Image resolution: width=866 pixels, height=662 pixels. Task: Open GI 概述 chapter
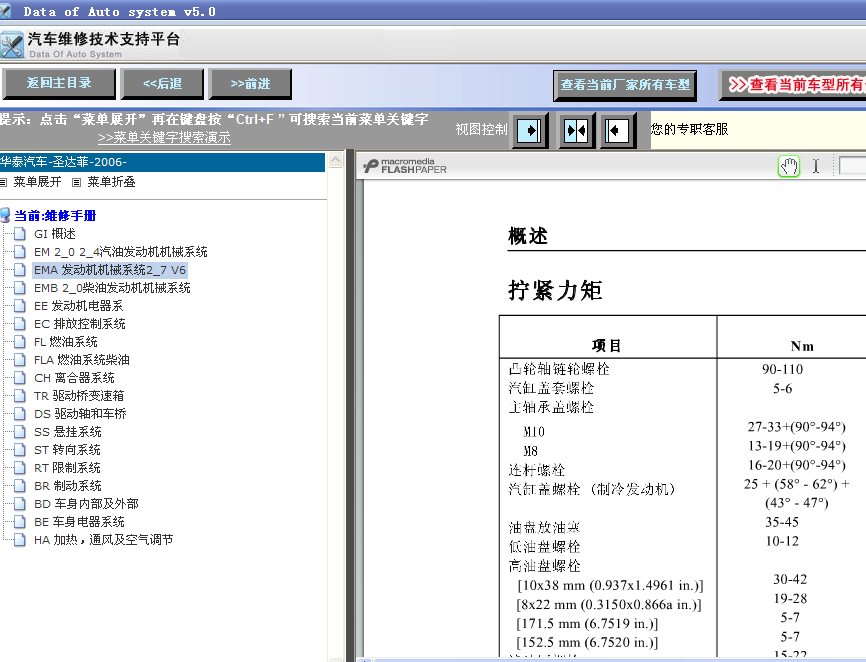[55, 234]
